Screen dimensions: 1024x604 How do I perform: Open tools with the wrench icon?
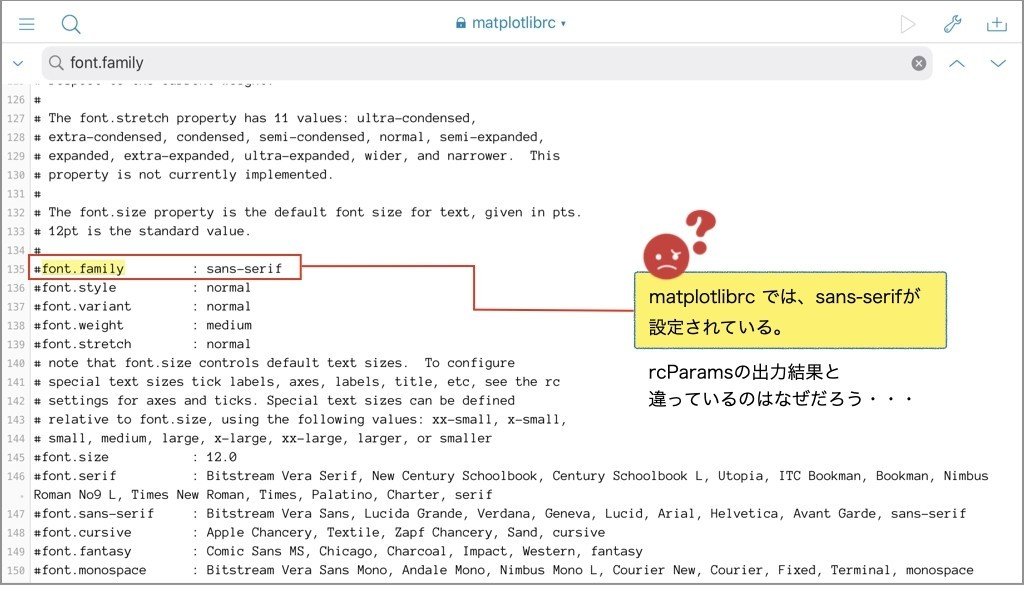pos(953,23)
